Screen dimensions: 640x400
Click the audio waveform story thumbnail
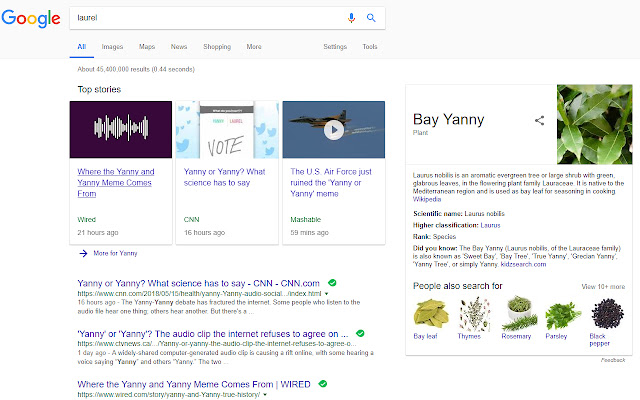point(121,129)
